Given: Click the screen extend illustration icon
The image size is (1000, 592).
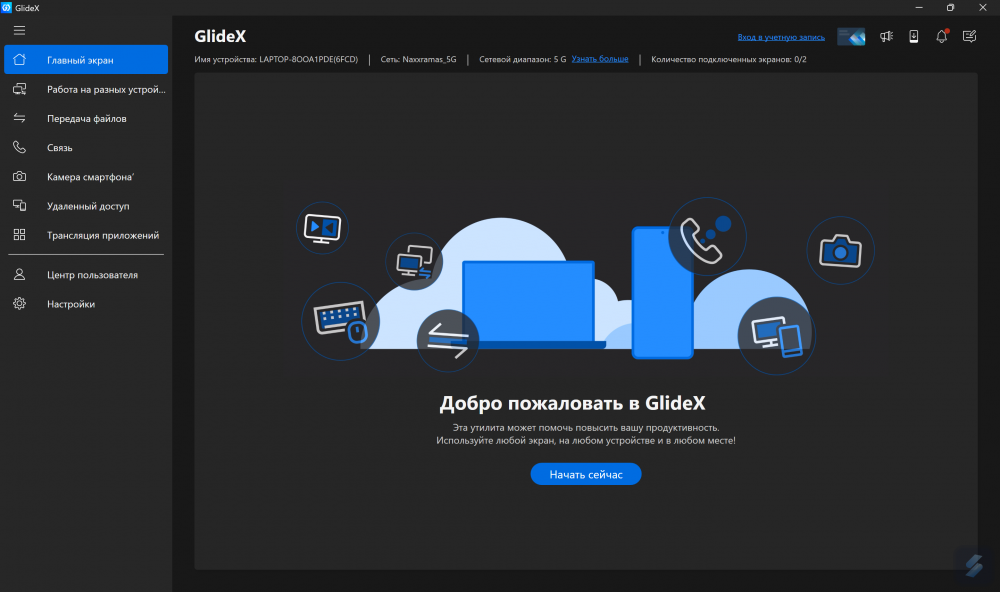Looking at the screenshot, I should point(415,262).
